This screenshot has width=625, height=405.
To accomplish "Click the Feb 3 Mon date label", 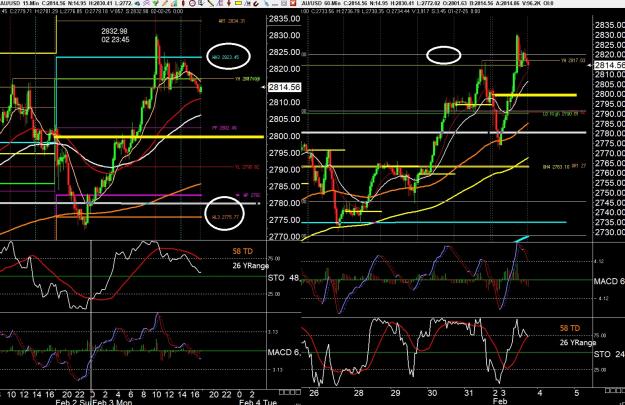I will [x=112, y=402].
